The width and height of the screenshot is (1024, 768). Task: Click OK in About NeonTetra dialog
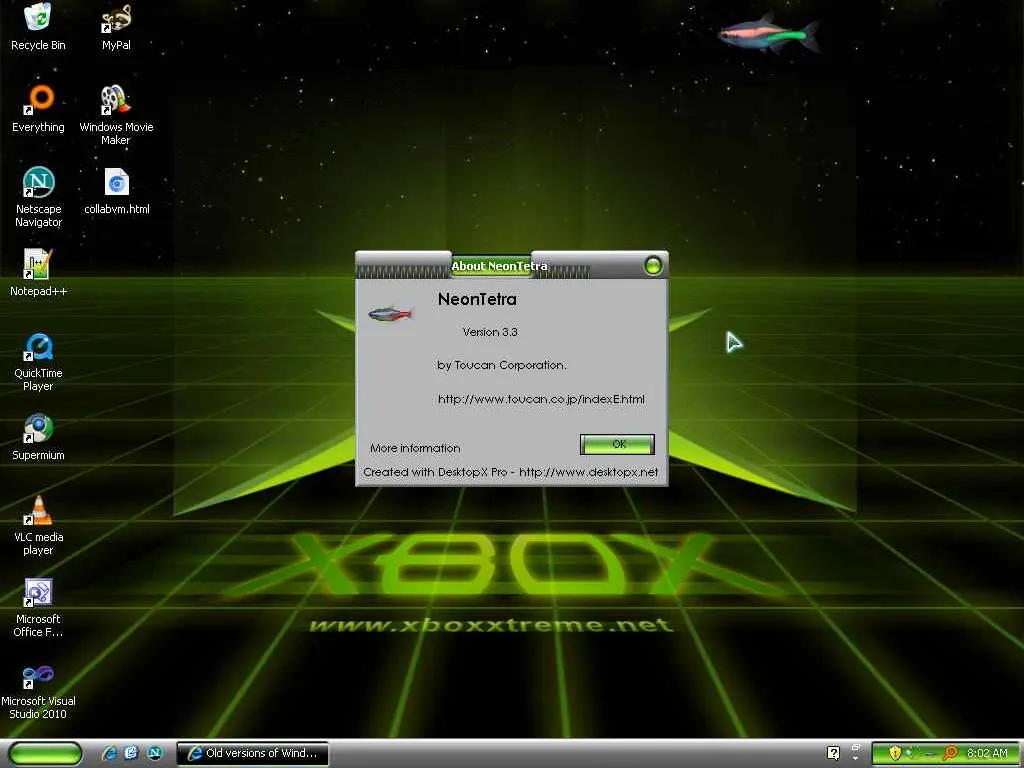617,444
